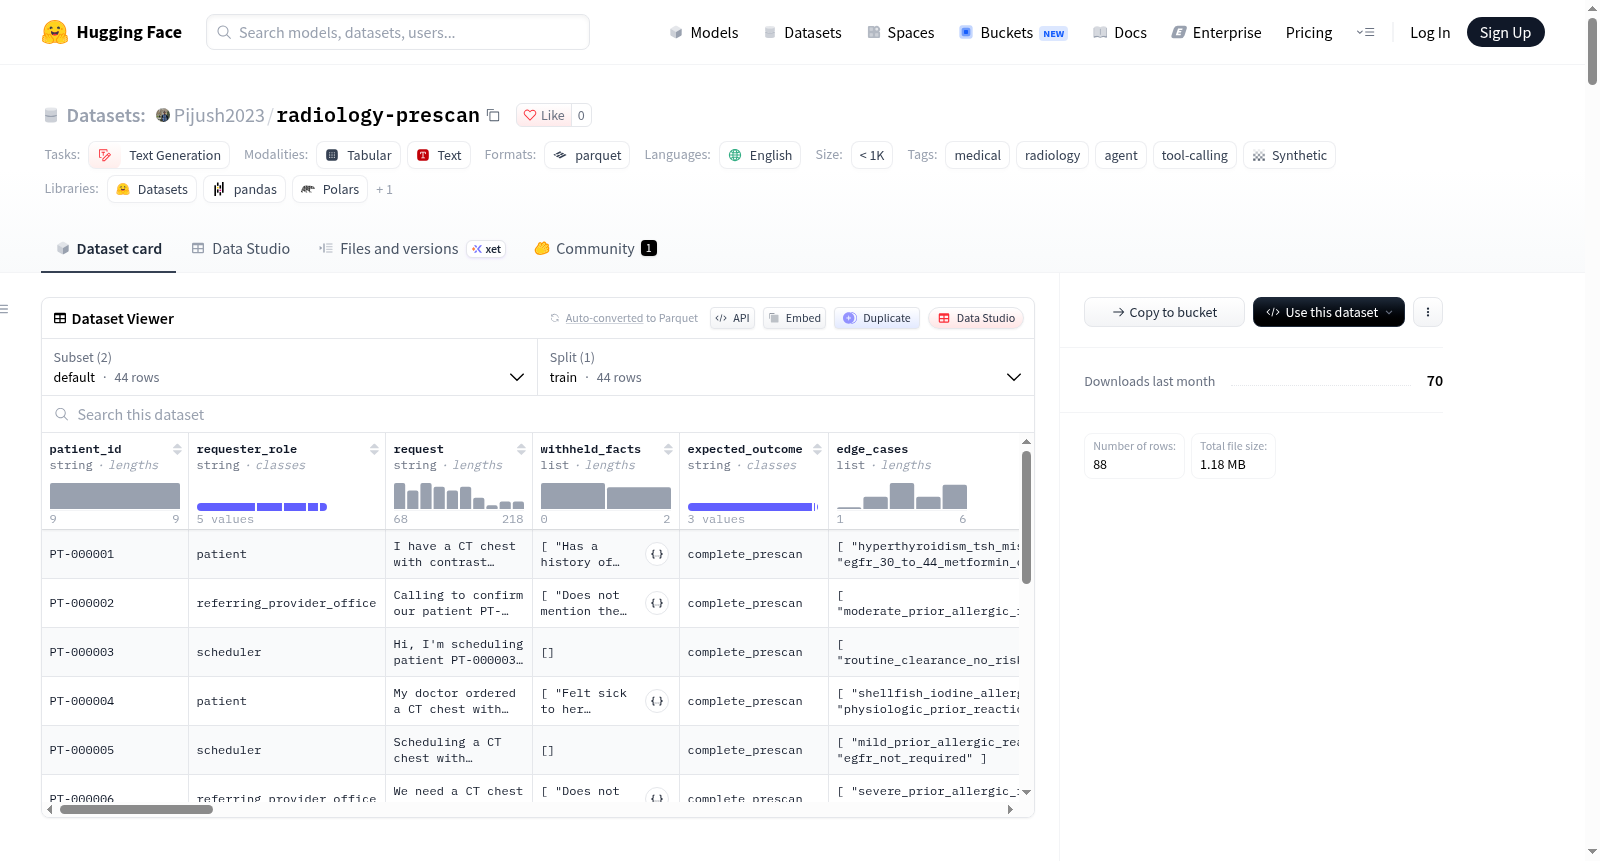This screenshot has height=861, width=1600.
Task: Click the xet storage badge
Action: (x=486, y=249)
